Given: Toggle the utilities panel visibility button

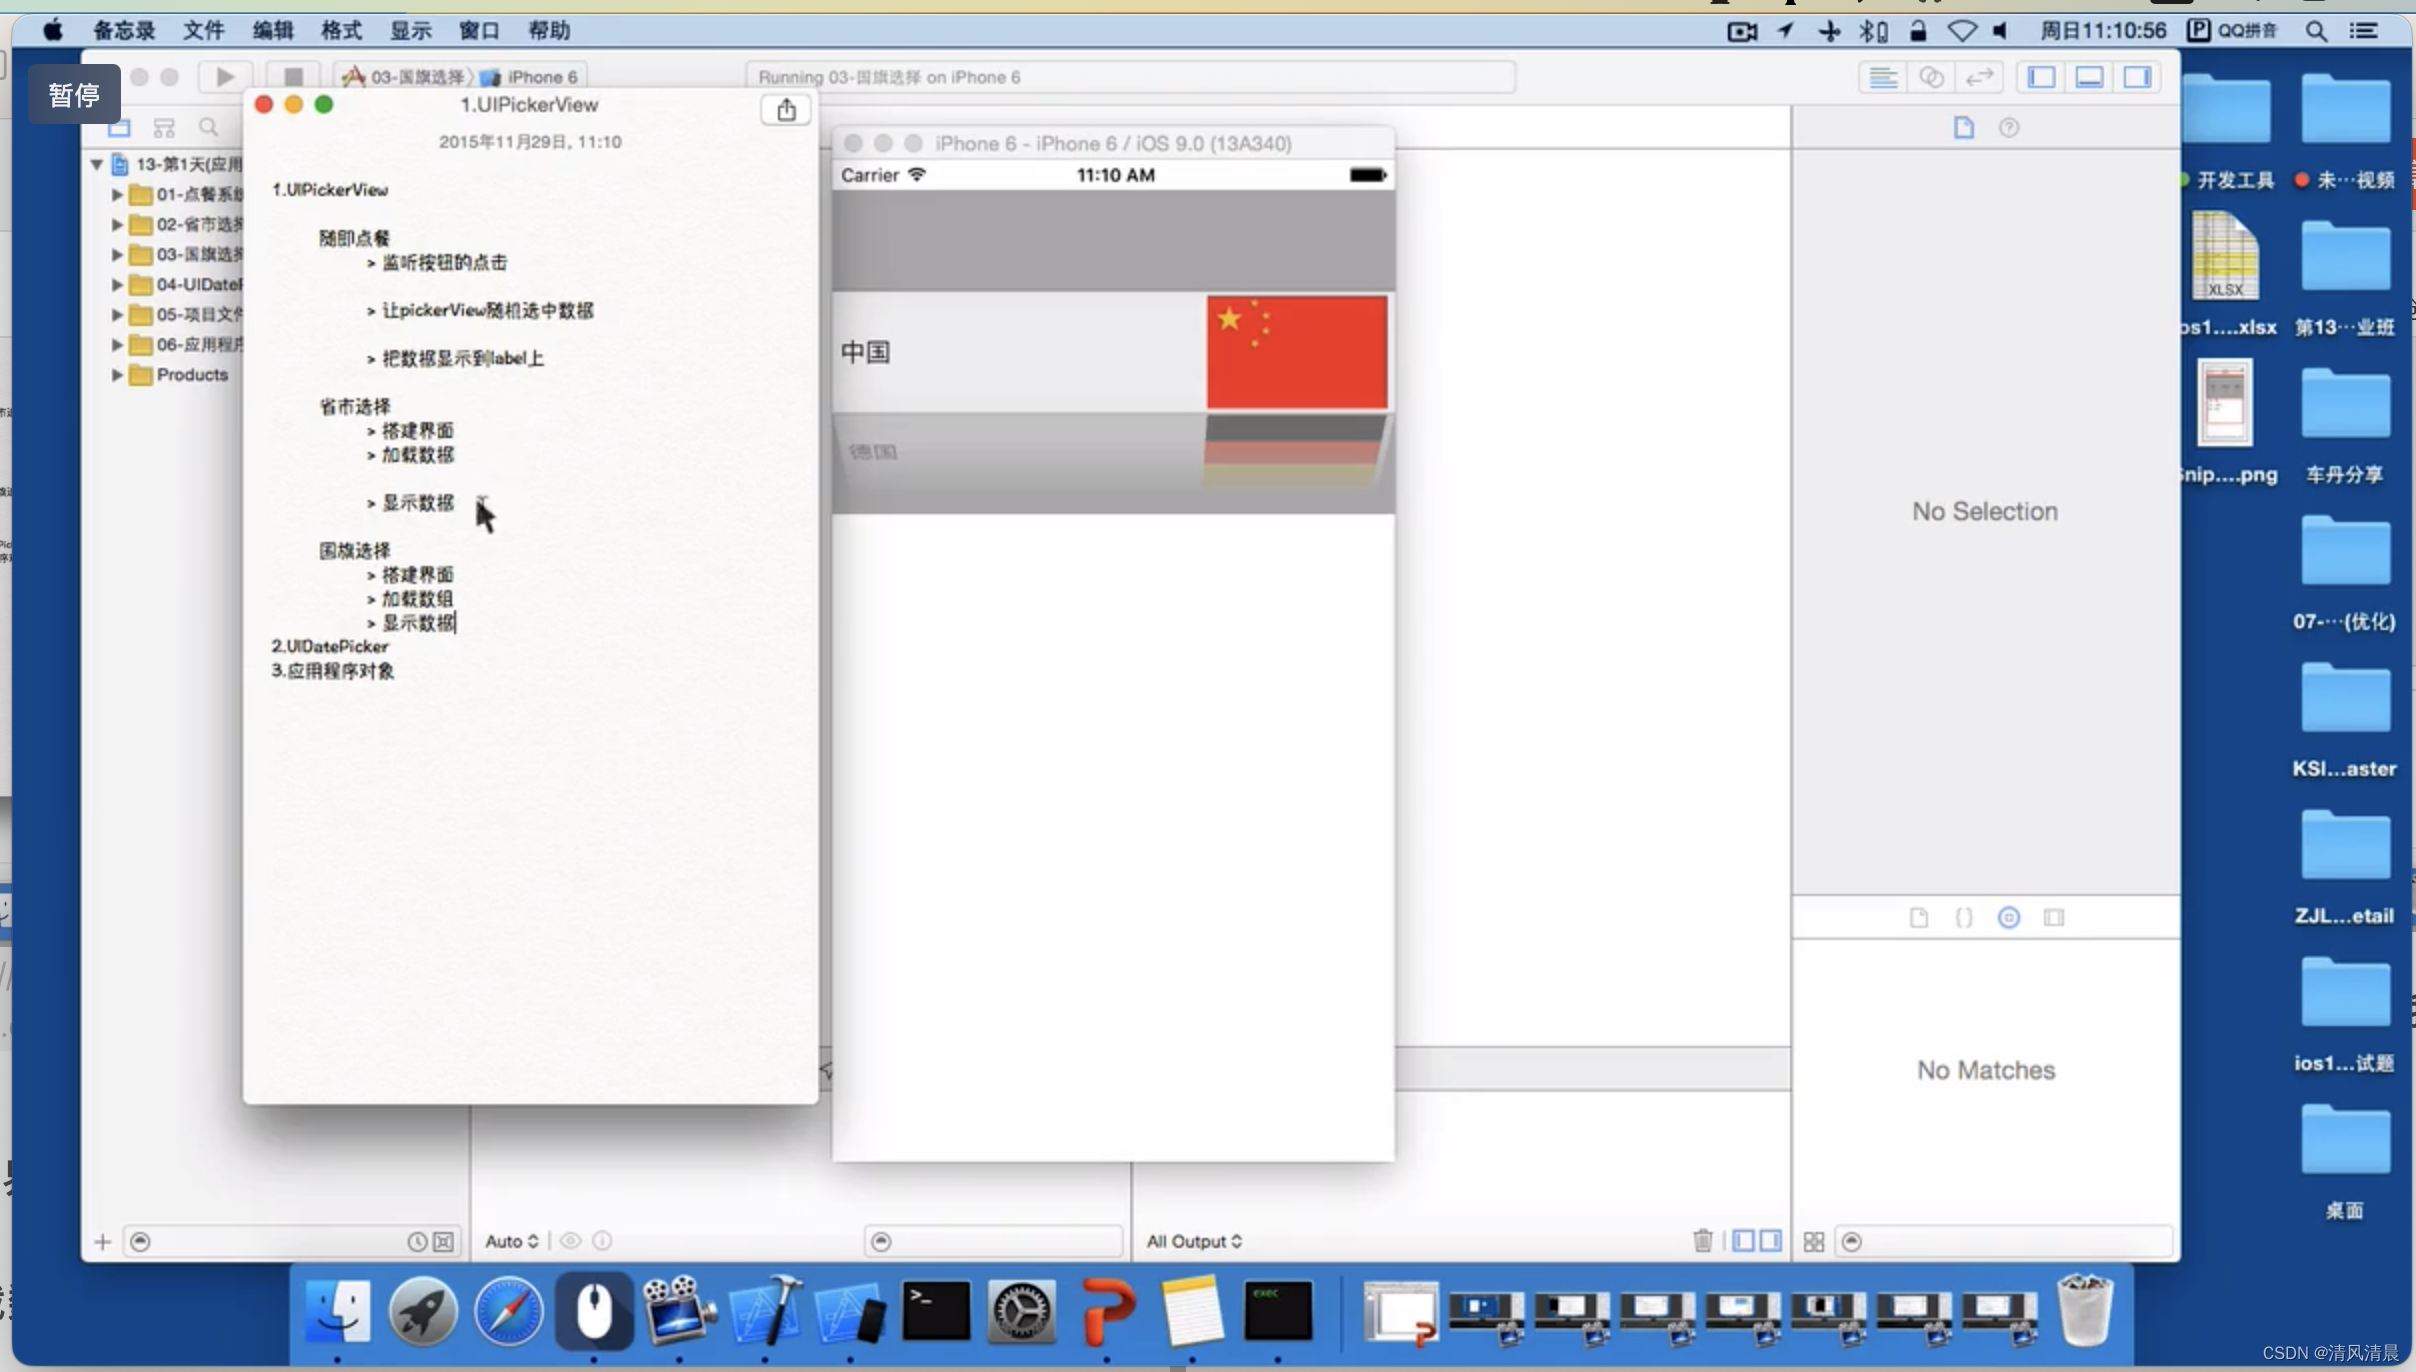Looking at the screenshot, I should pyautogui.click(x=2137, y=77).
